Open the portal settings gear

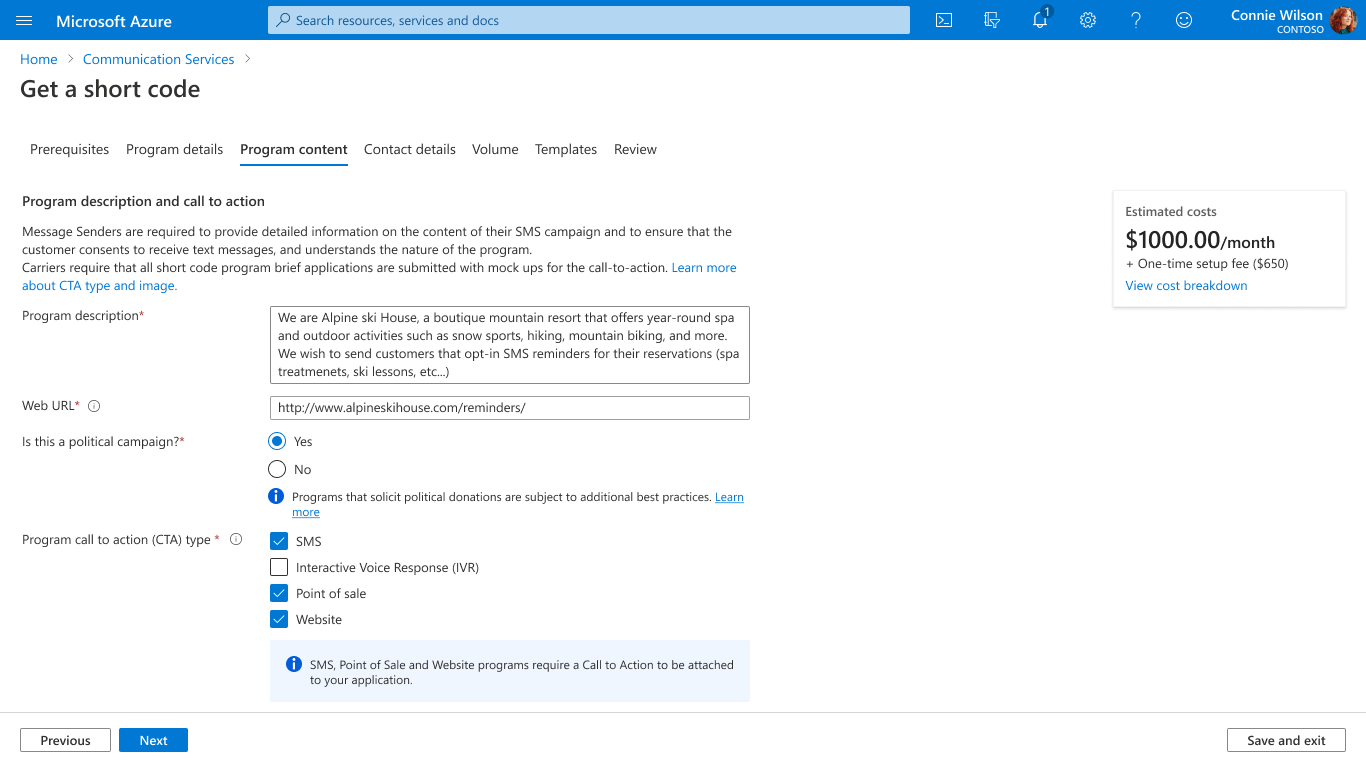[x=1088, y=20]
